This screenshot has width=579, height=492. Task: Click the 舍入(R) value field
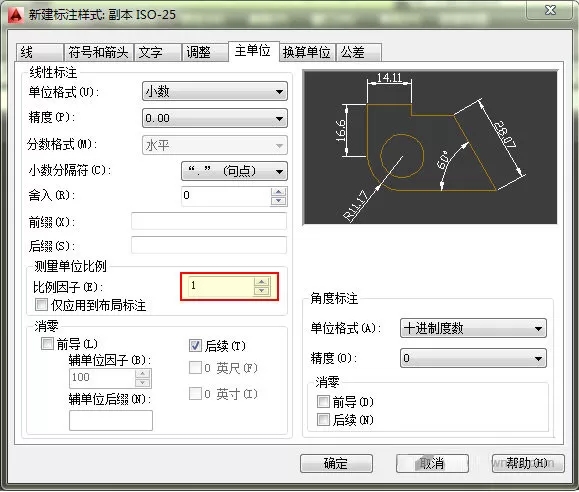pyautogui.click(x=226, y=196)
